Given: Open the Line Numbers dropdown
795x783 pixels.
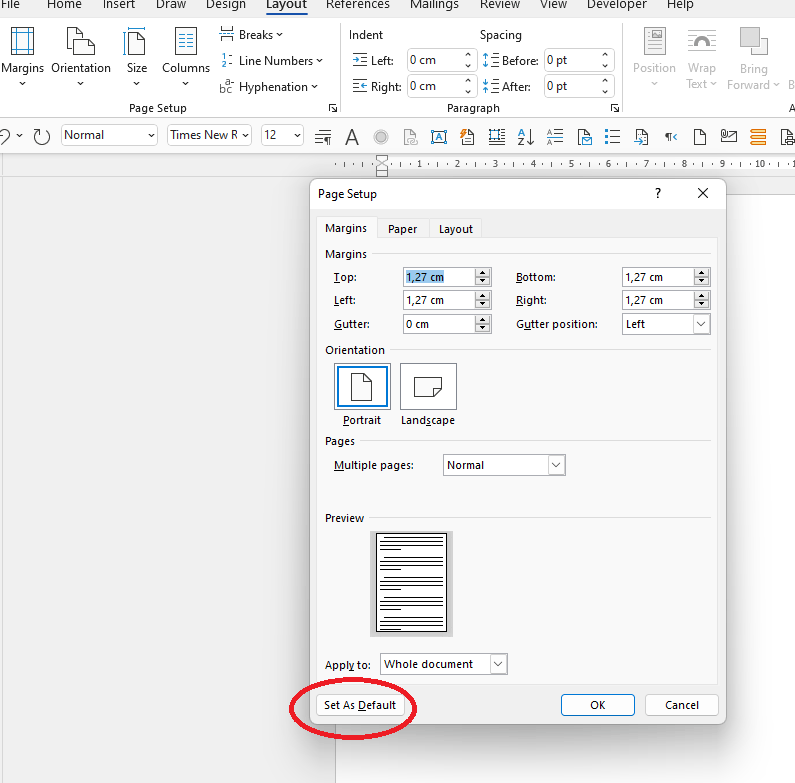Looking at the screenshot, I should [x=272, y=61].
